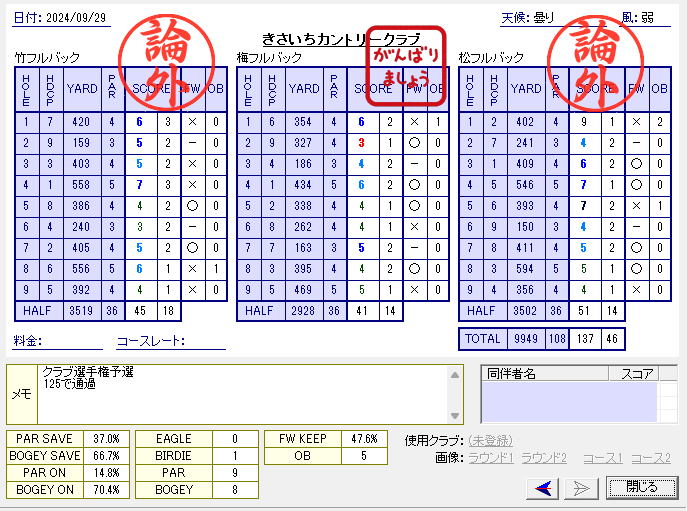Open the ラウンド2 image link
The image size is (687, 511).
(x=544, y=458)
